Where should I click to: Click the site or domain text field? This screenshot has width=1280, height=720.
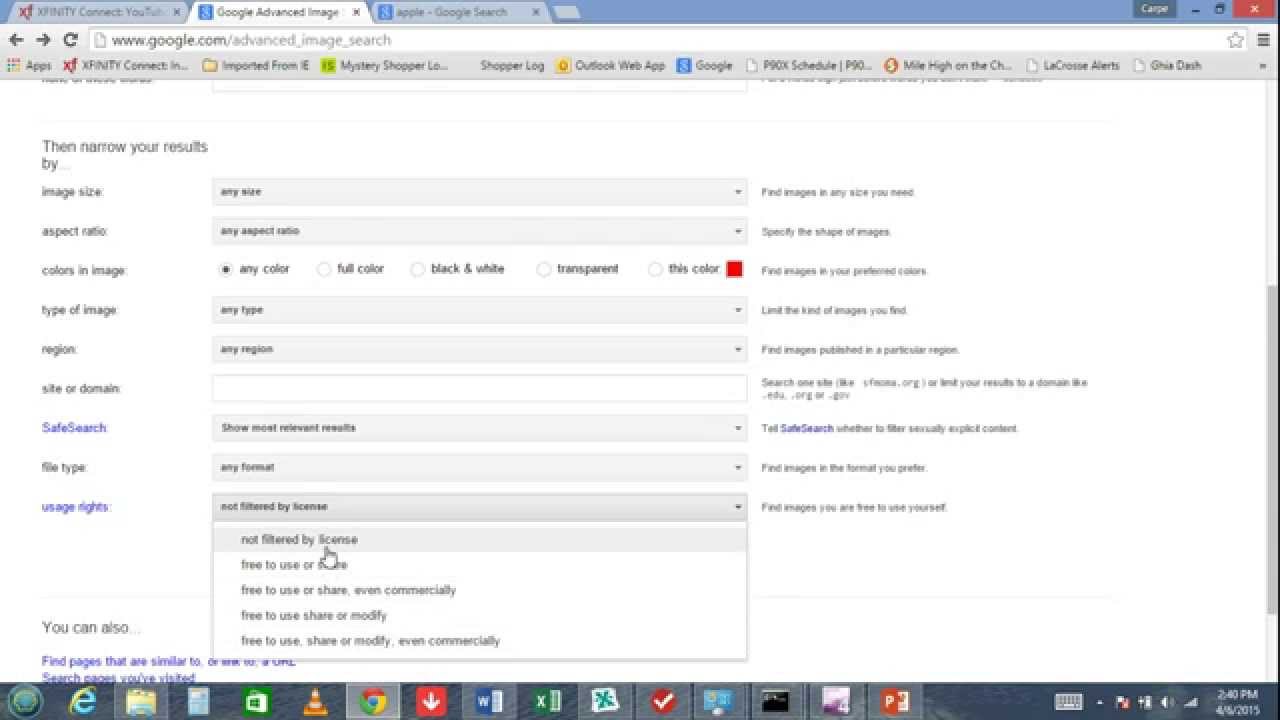click(479, 388)
